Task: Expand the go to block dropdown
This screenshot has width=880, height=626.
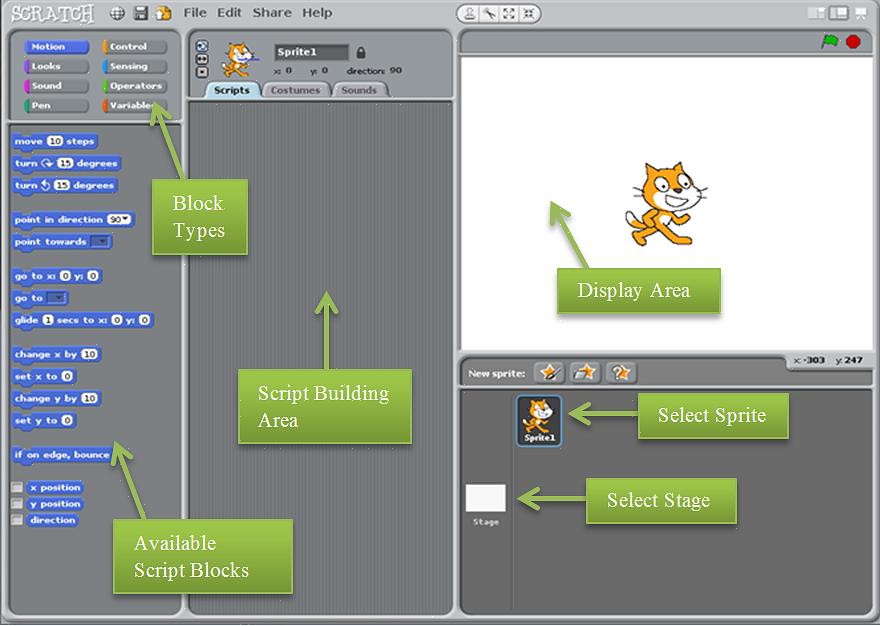Action: tap(56, 298)
